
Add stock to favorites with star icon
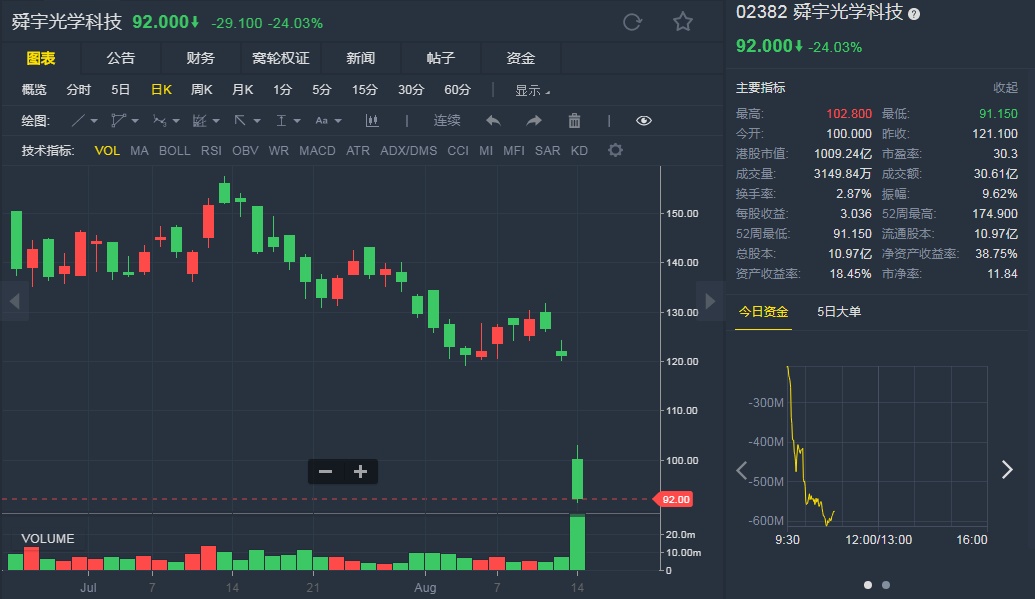pos(683,22)
